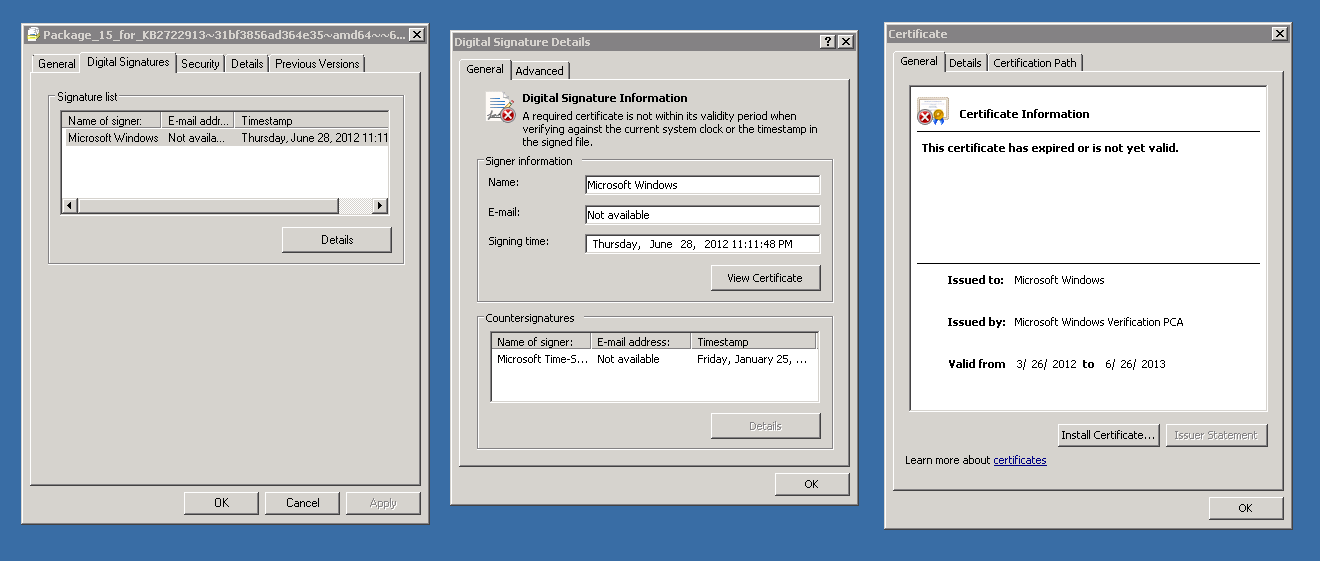Select the Microsoft Time-S... countersignature row
The height and width of the screenshot is (561, 1320).
point(654,359)
